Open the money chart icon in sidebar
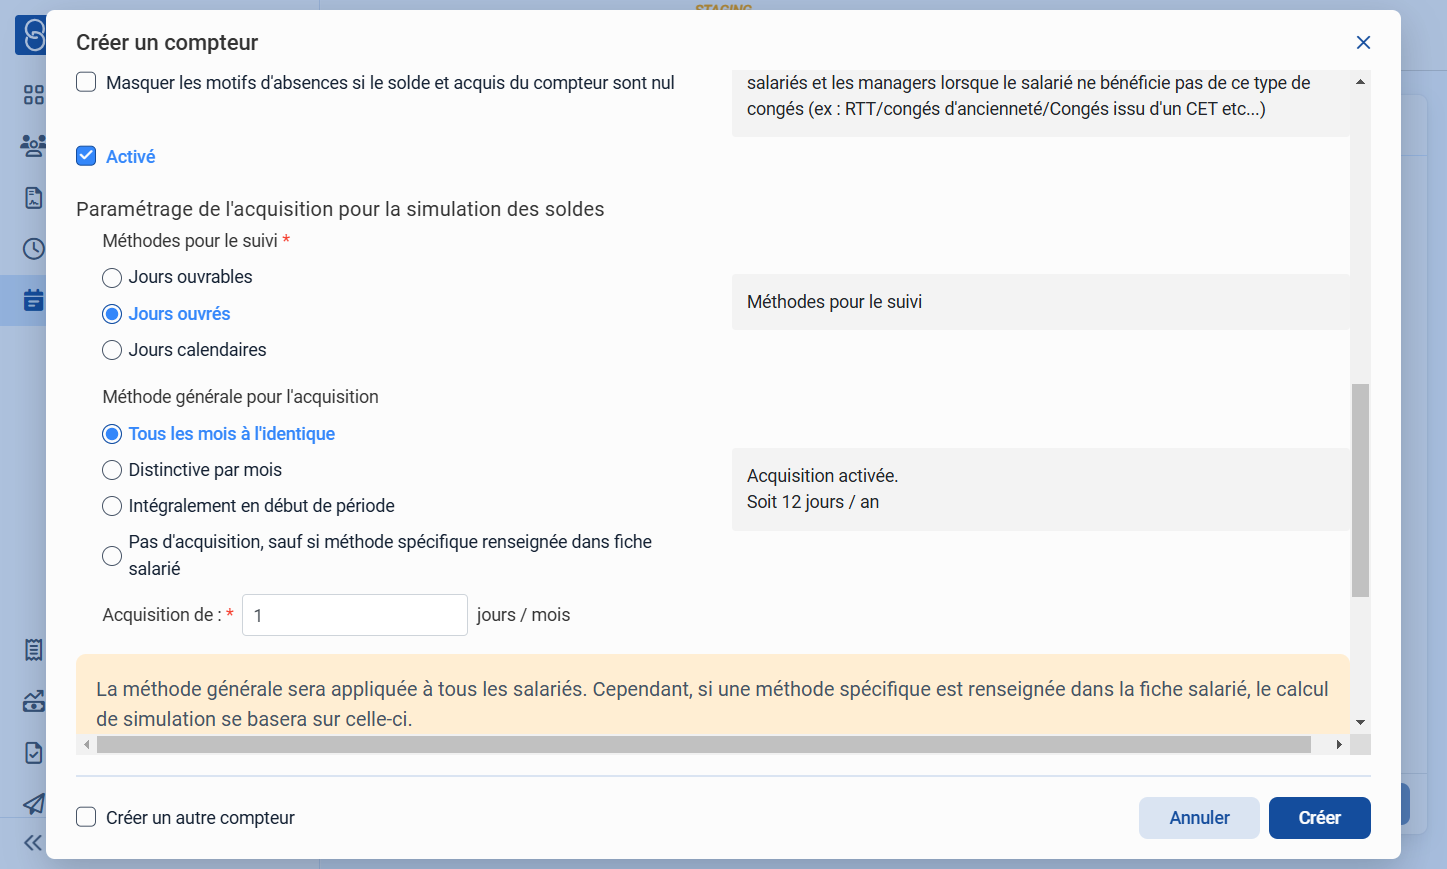The width and height of the screenshot is (1447, 869). pos(33,701)
